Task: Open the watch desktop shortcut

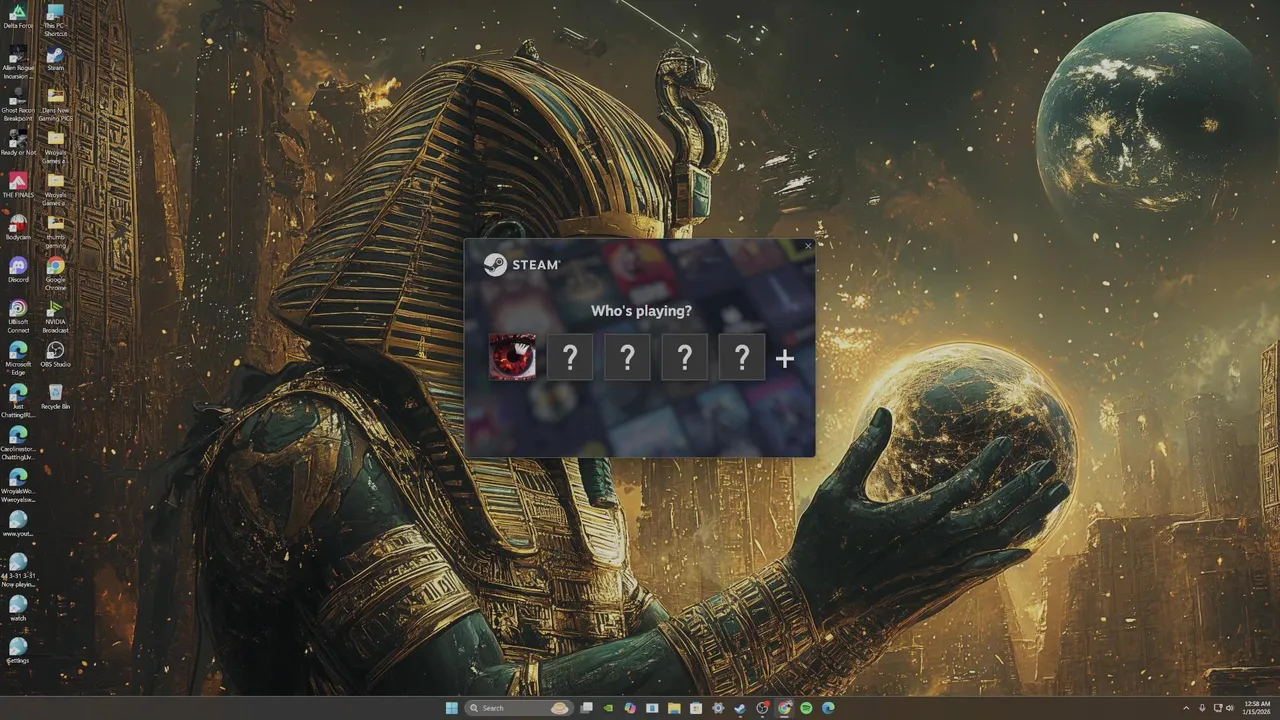Action: [18, 607]
